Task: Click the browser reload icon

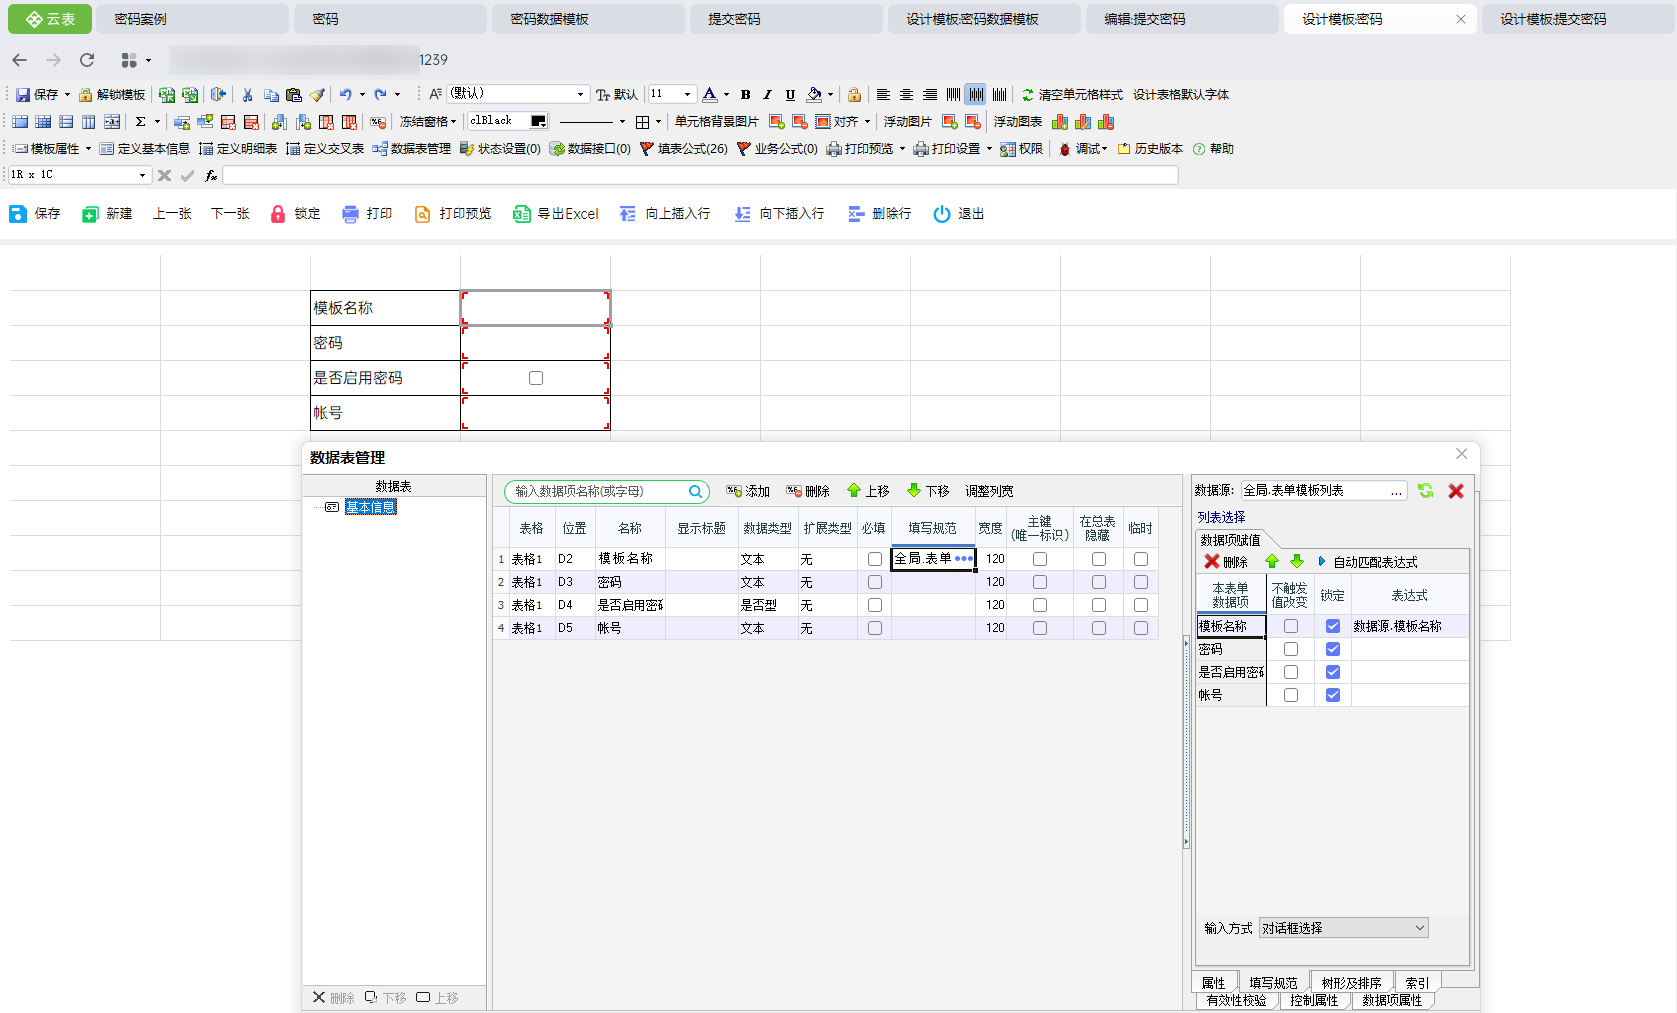Action: click(87, 60)
